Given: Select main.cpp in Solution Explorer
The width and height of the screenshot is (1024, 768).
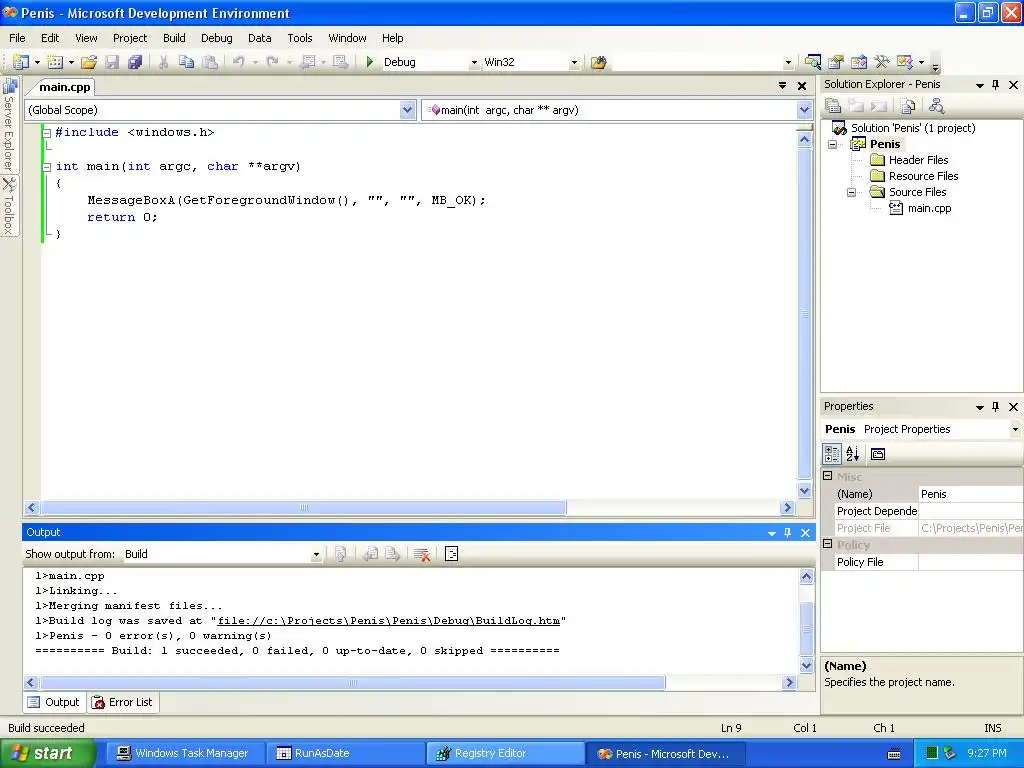Looking at the screenshot, I should (929, 208).
